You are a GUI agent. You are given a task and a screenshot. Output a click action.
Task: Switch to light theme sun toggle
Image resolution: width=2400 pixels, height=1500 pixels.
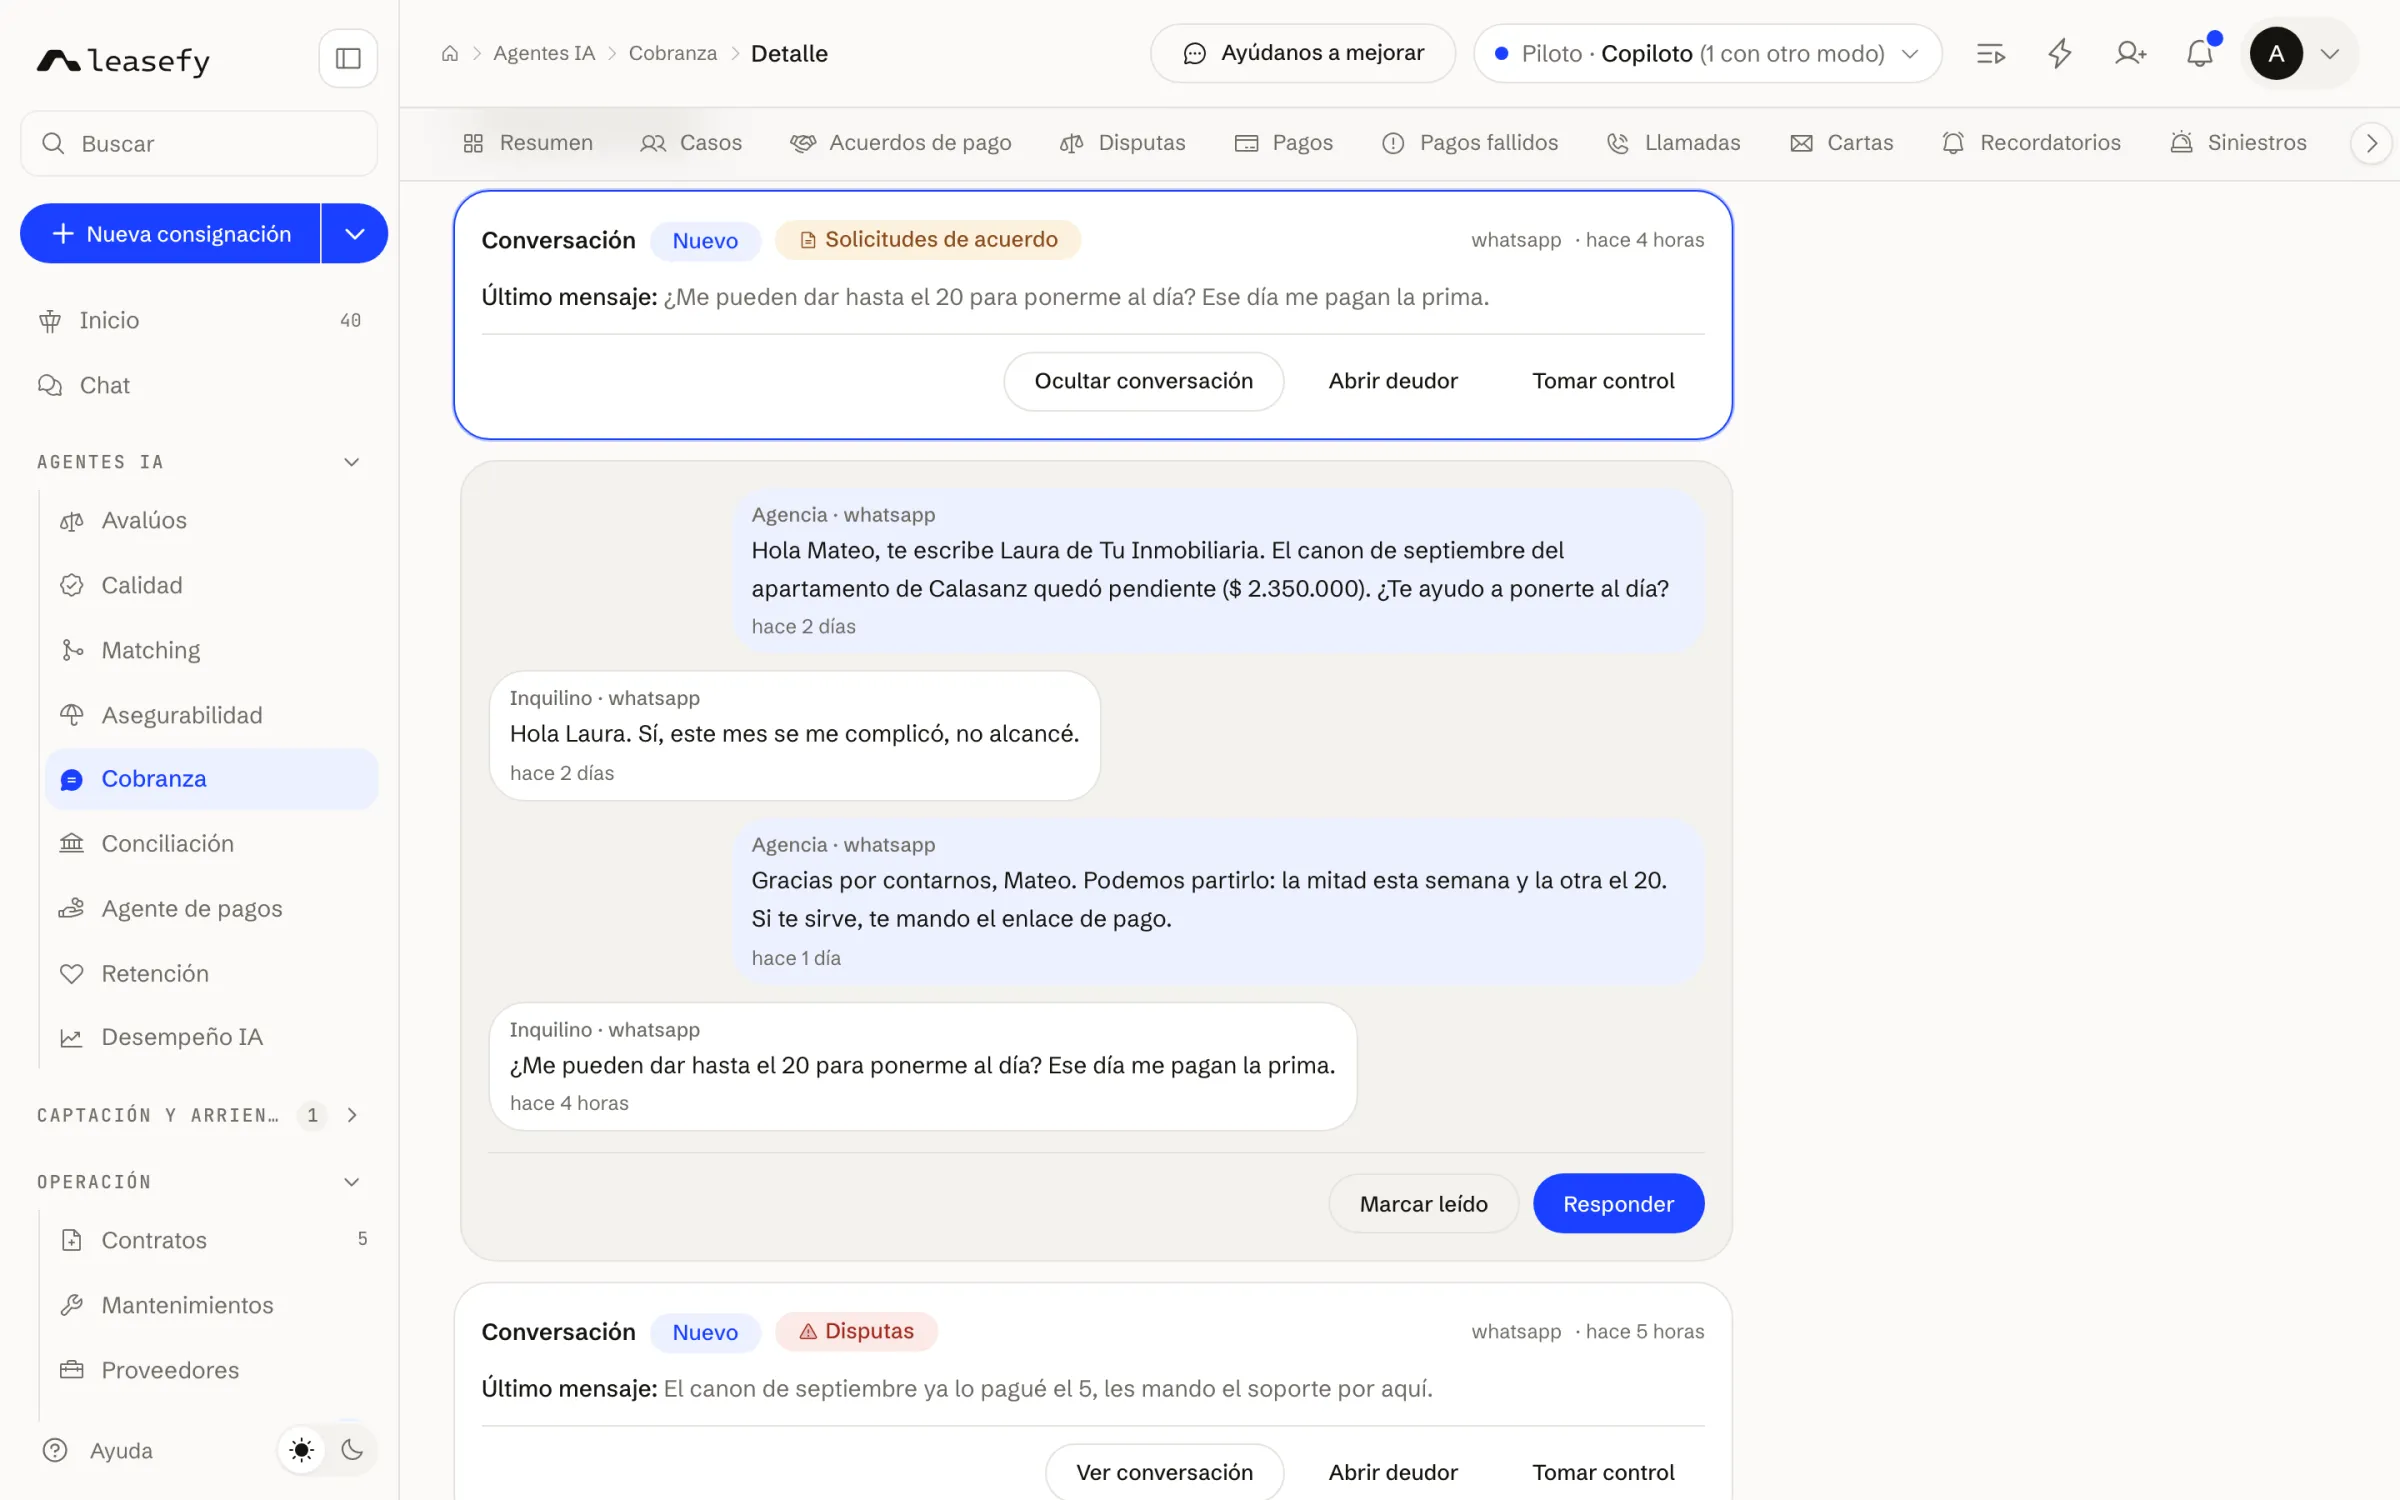[x=301, y=1450]
